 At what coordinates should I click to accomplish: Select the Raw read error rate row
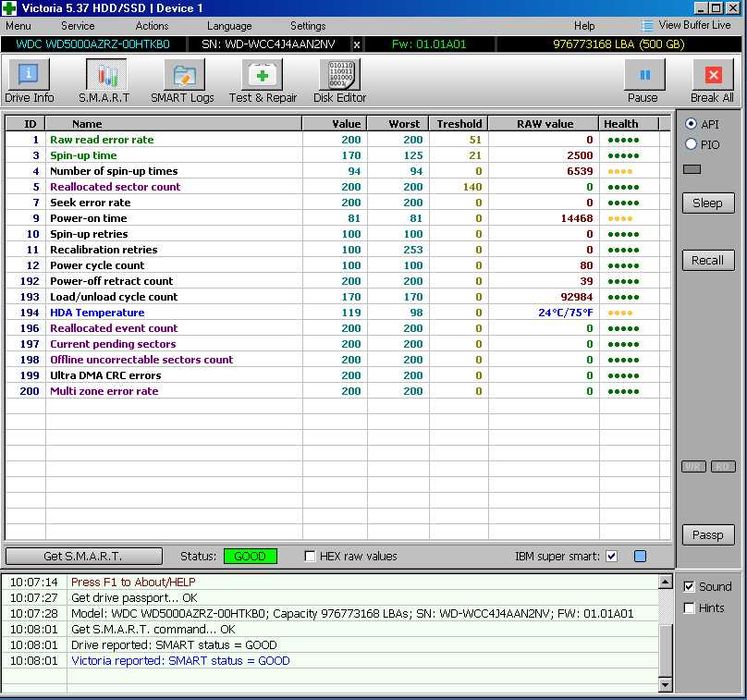(x=337, y=140)
